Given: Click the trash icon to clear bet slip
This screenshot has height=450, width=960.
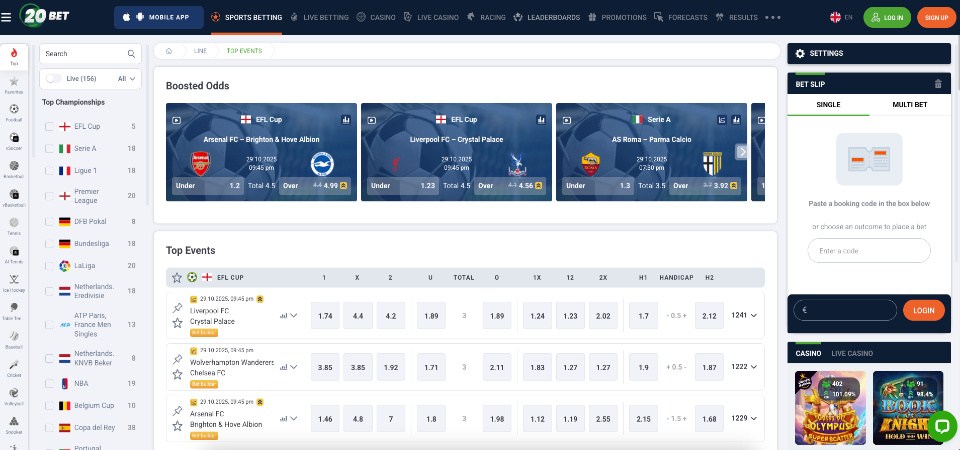Looking at the screenshot, I should (x=937, y=84).
